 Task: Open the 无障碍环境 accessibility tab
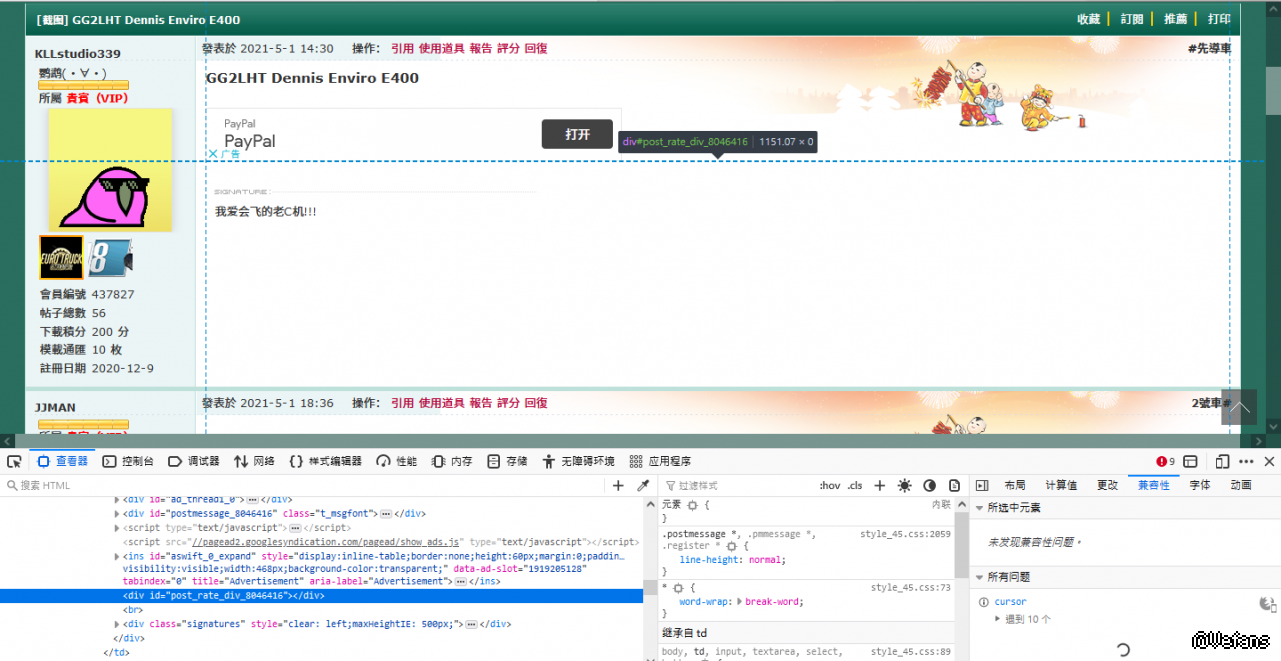point(578,461)
